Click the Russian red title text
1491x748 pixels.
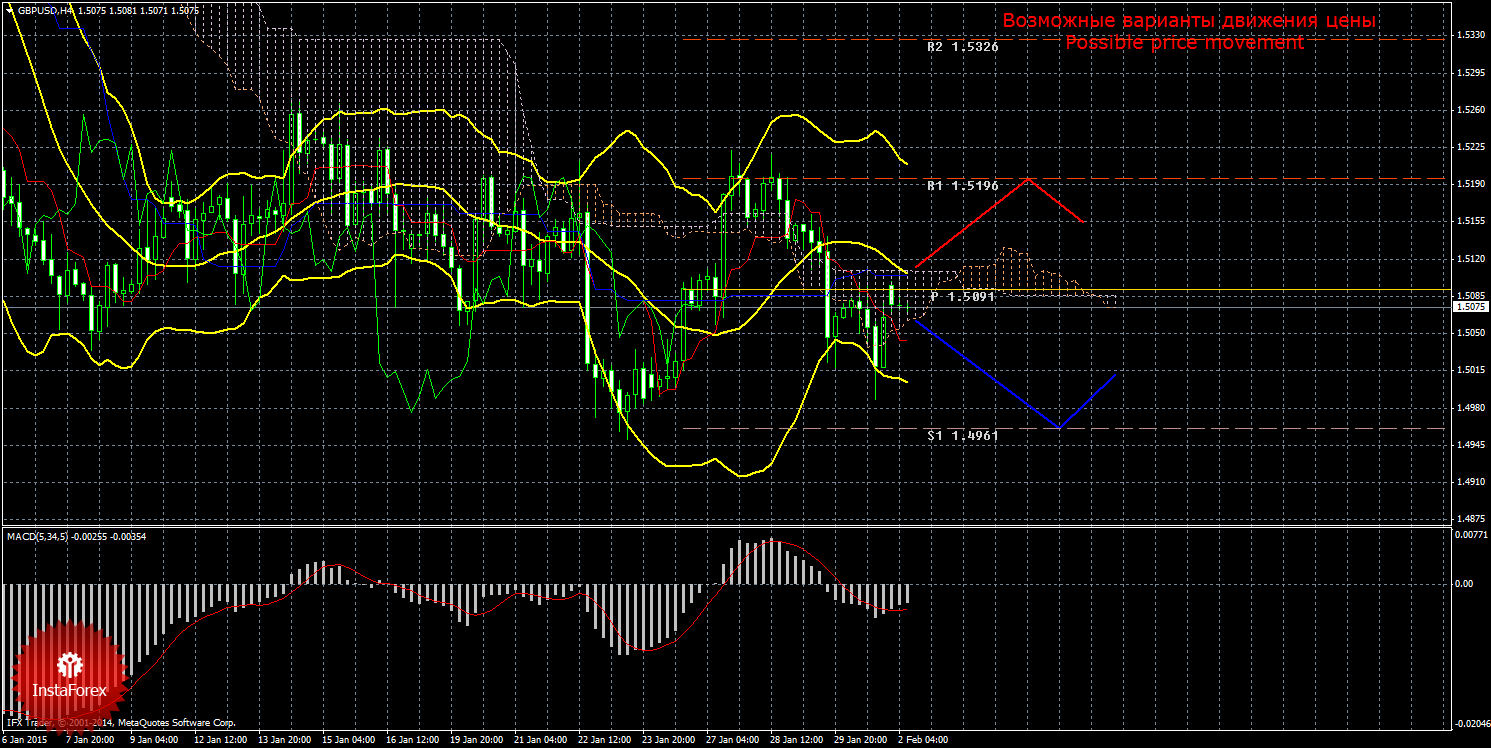(1189, 21)
